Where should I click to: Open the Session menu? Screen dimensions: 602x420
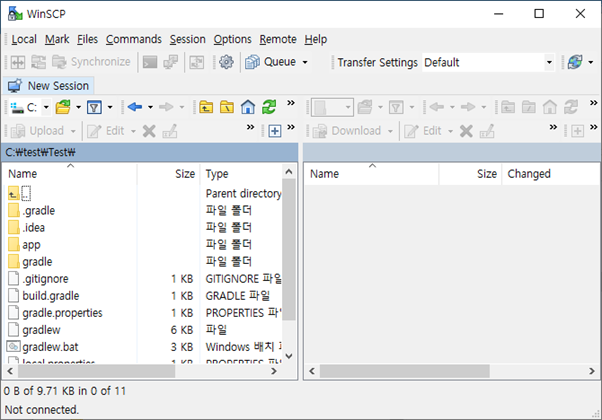click(187, 39)
